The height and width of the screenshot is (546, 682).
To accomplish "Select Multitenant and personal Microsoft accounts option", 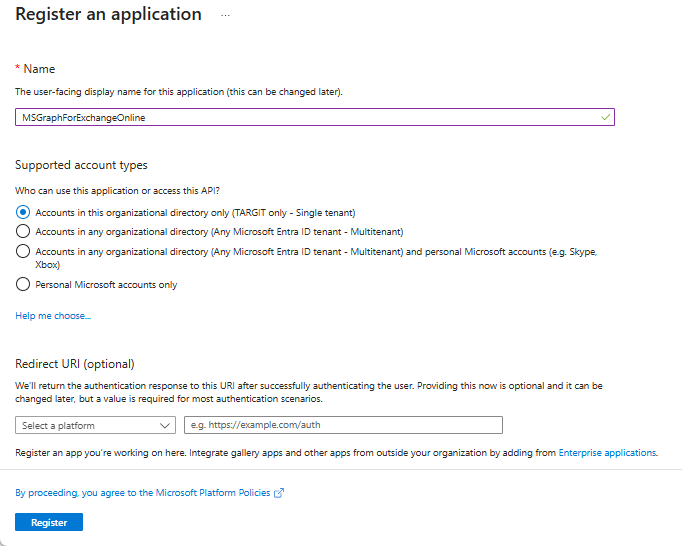I will (23, 251).
